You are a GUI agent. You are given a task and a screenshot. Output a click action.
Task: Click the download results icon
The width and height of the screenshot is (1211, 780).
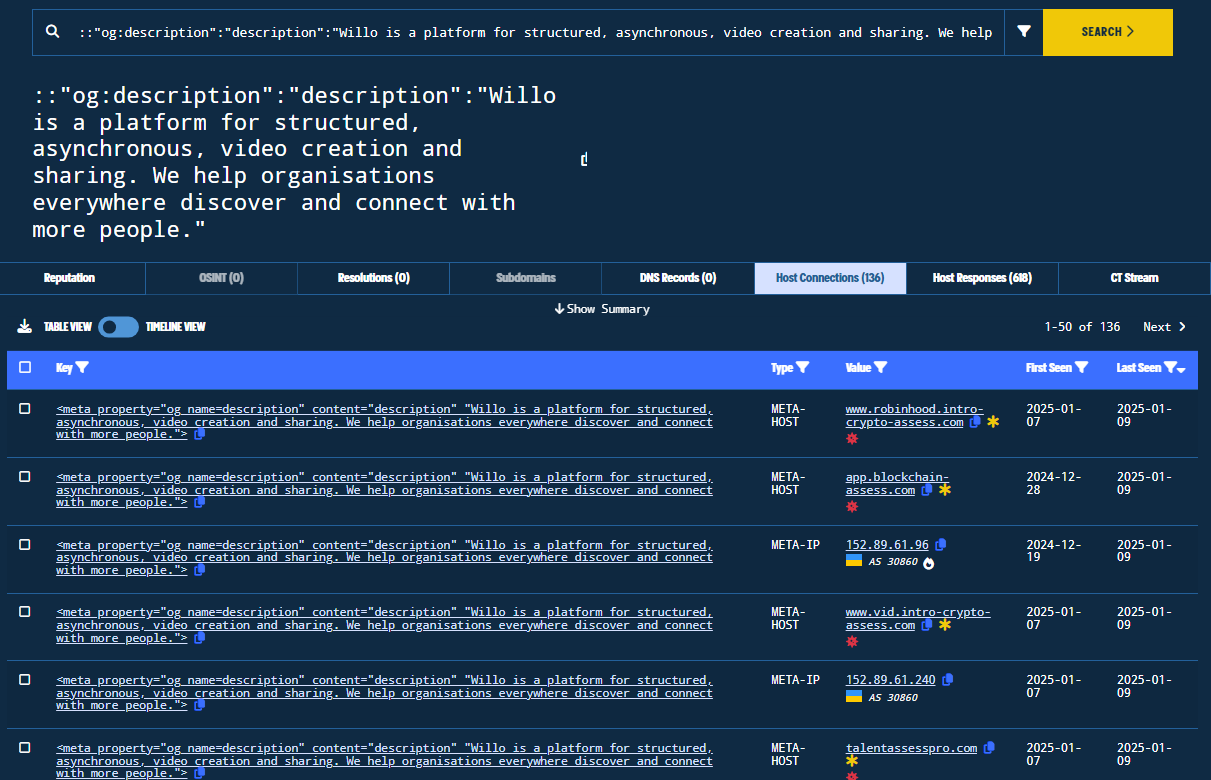(x=25, y=327)
